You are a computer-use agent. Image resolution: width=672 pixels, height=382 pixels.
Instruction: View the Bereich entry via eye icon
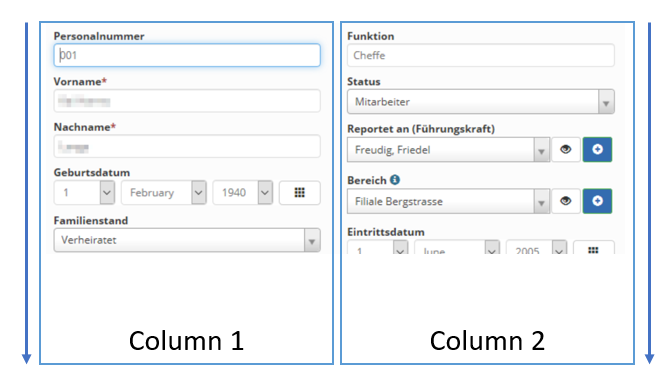point(566,201)
